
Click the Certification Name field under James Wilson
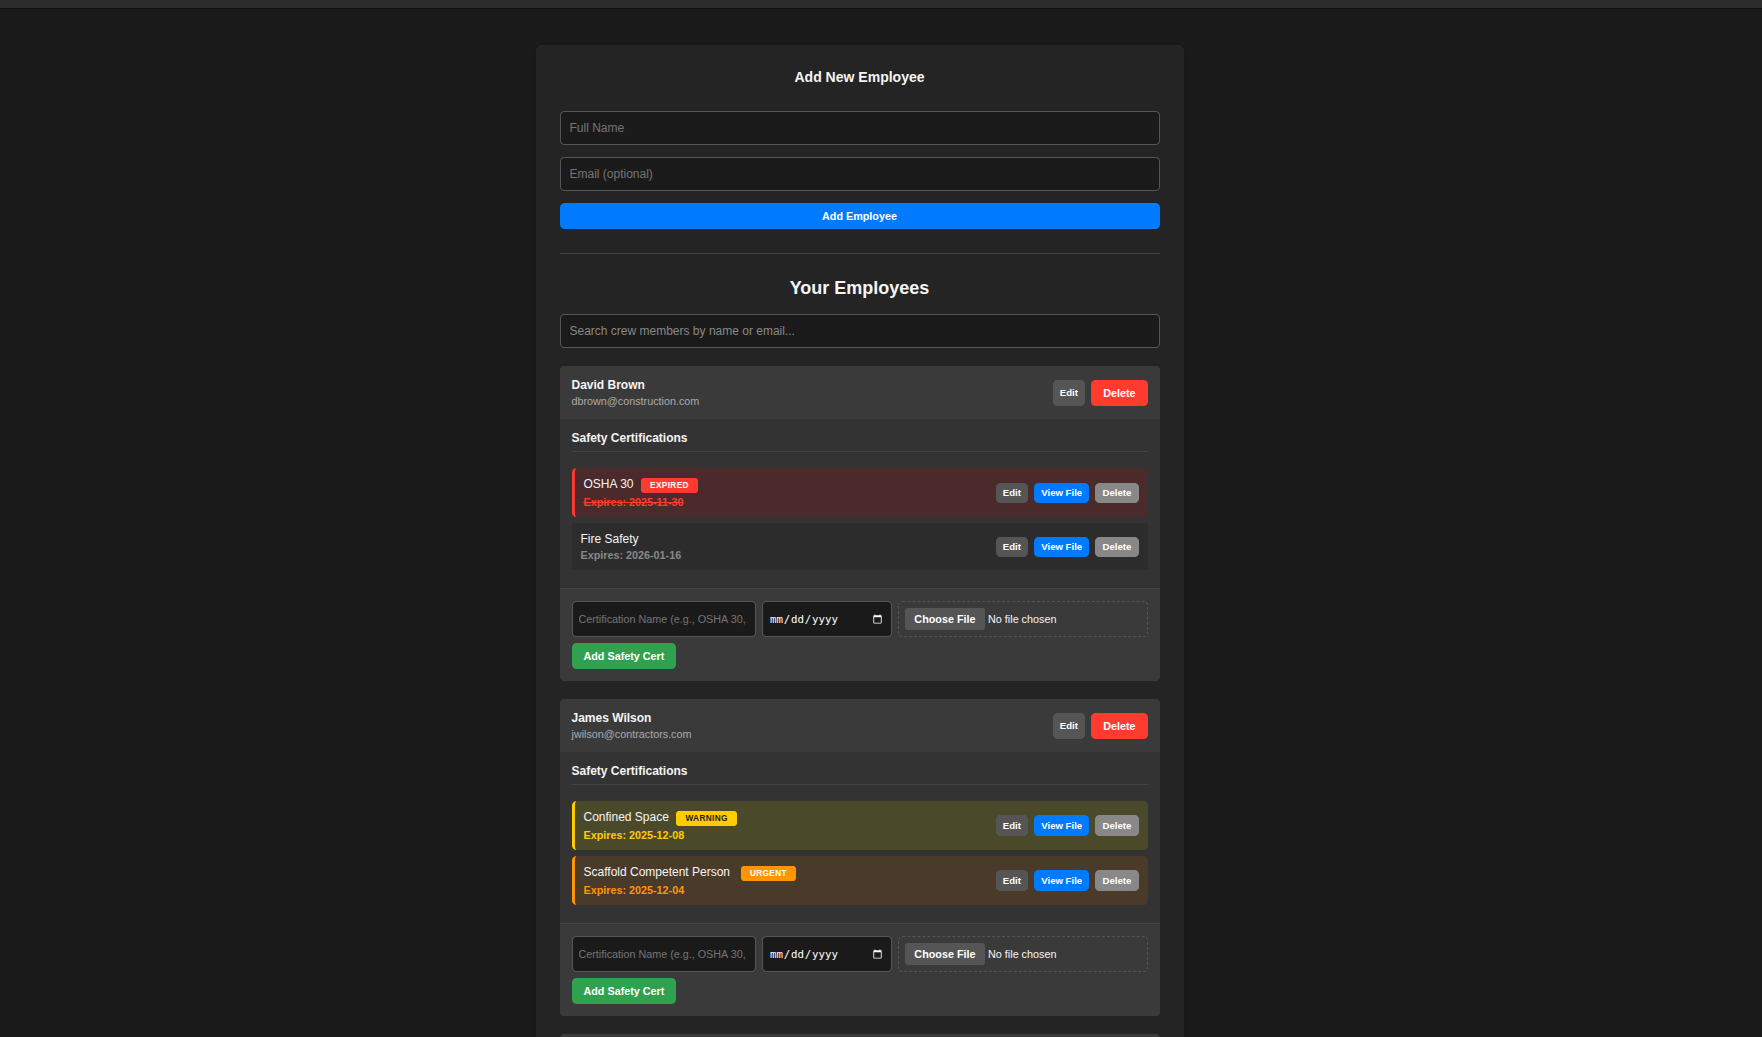tap(663, 954)
